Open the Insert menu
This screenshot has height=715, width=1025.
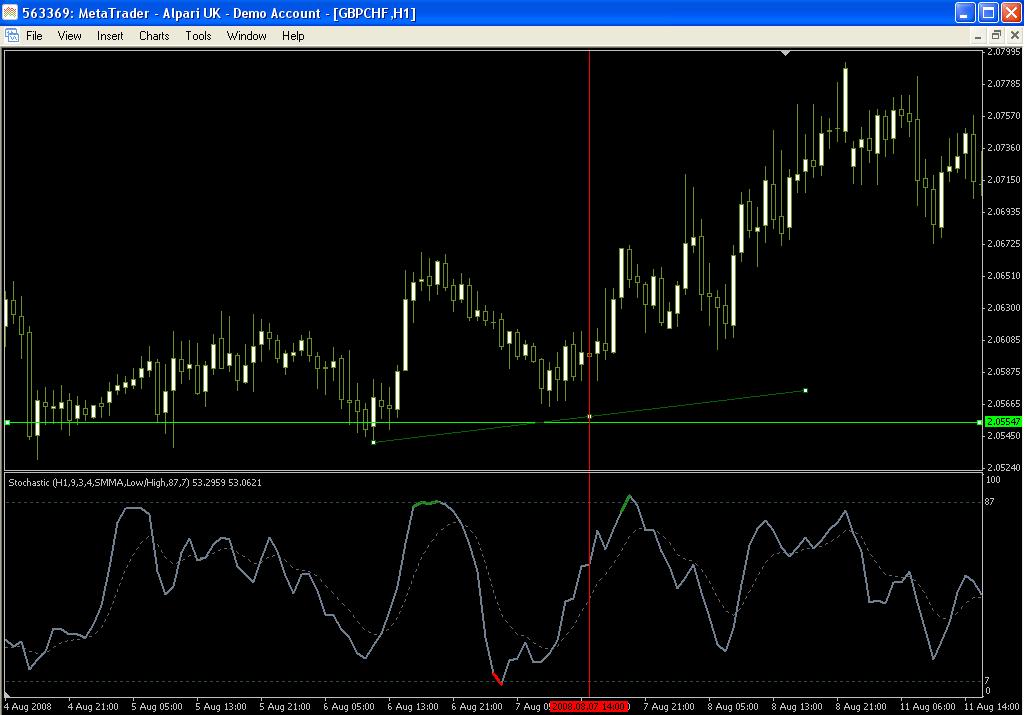coord(110,36)
